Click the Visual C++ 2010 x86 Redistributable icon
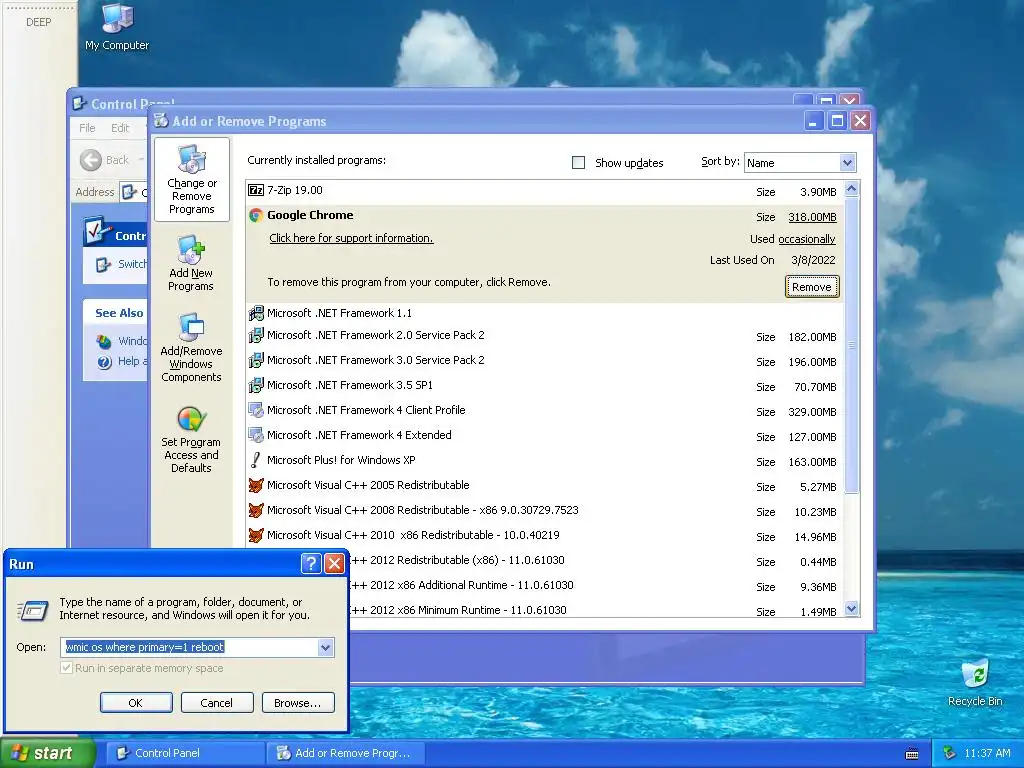Viewport: 1024px width, 768px height. click(256, 535)
